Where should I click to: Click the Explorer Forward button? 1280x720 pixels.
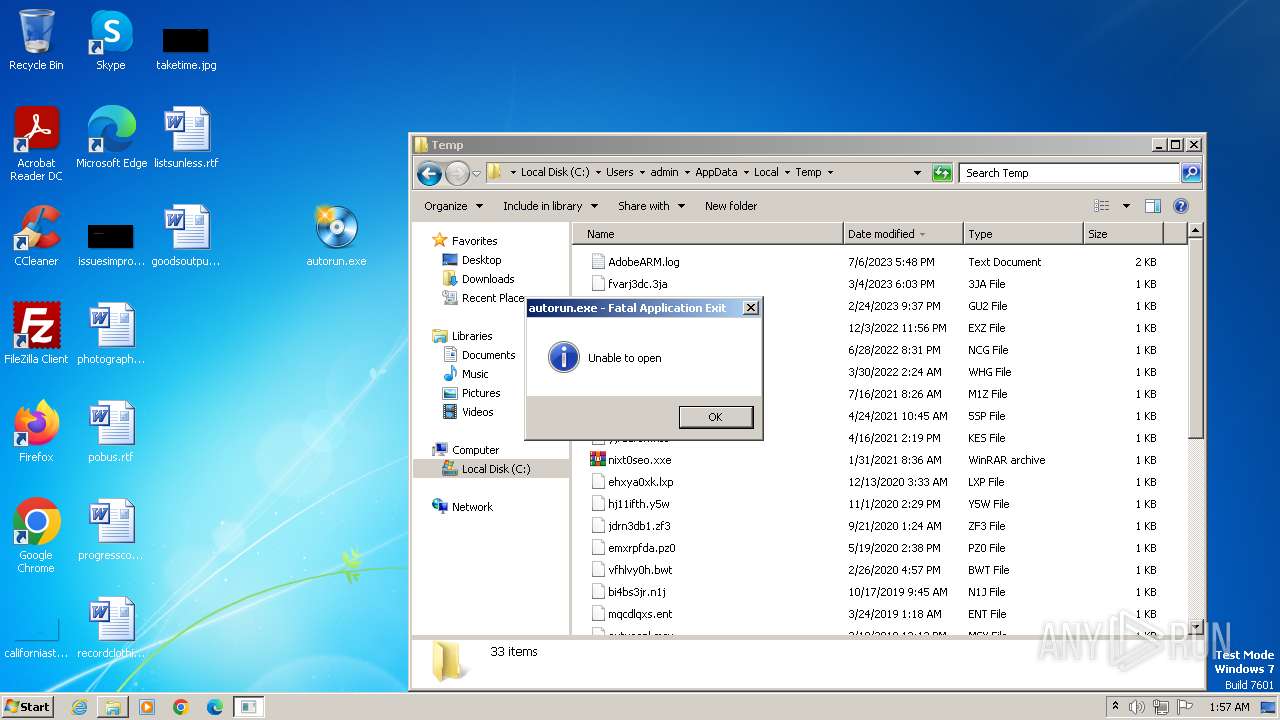coord(457,173)
